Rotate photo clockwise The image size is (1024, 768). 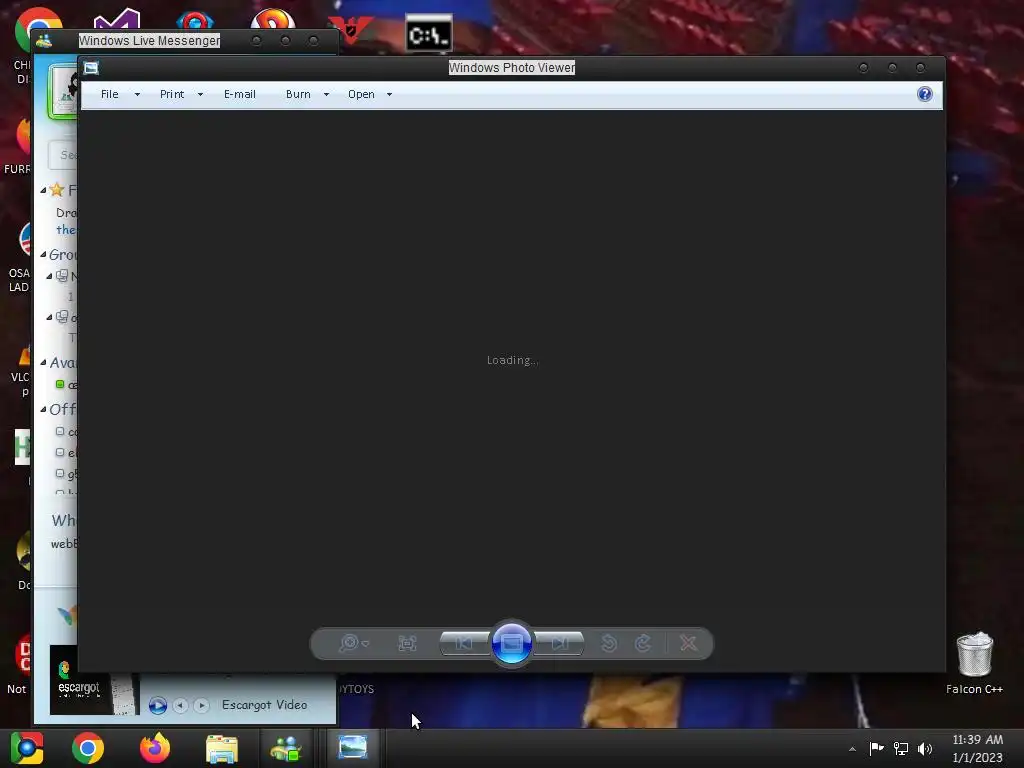[643, 643]
